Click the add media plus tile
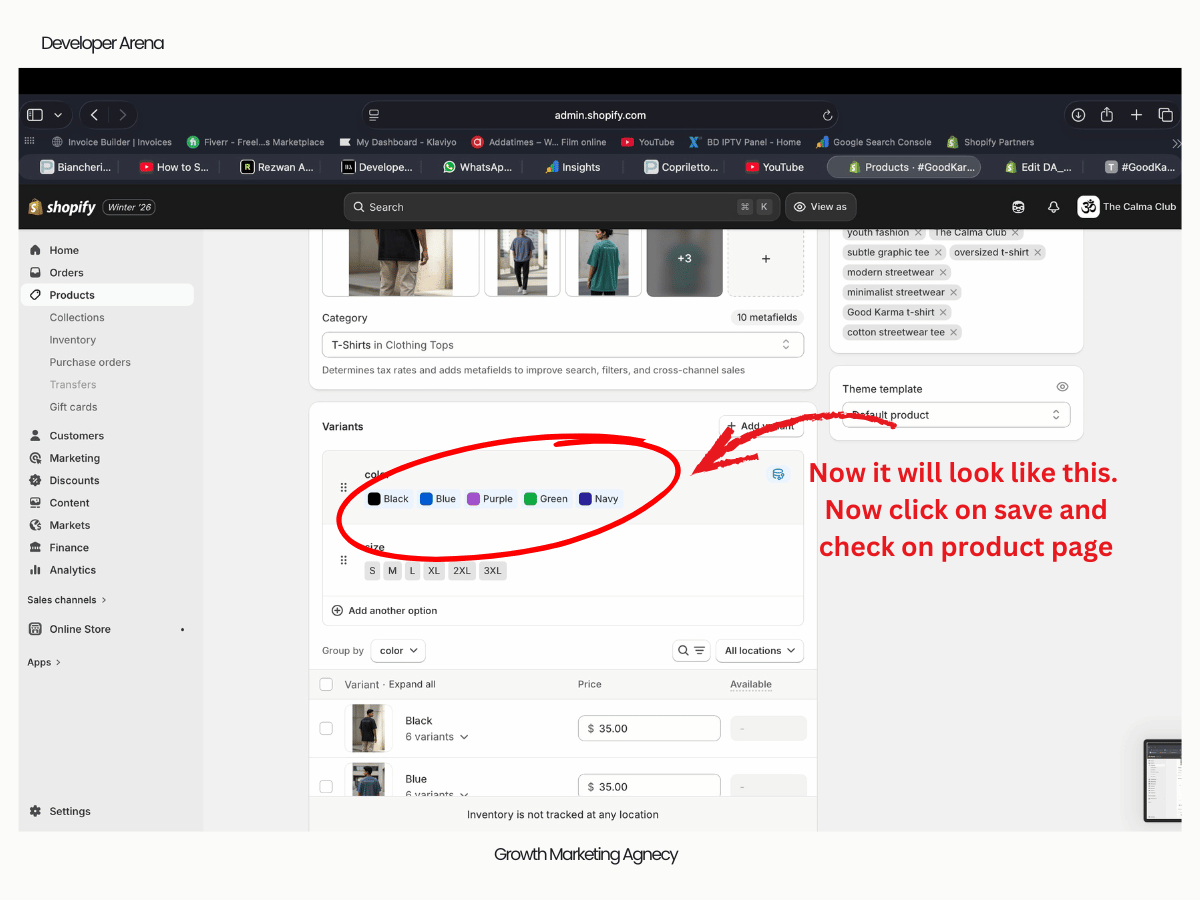The image size is (1200, 900). tap(765, 259)
